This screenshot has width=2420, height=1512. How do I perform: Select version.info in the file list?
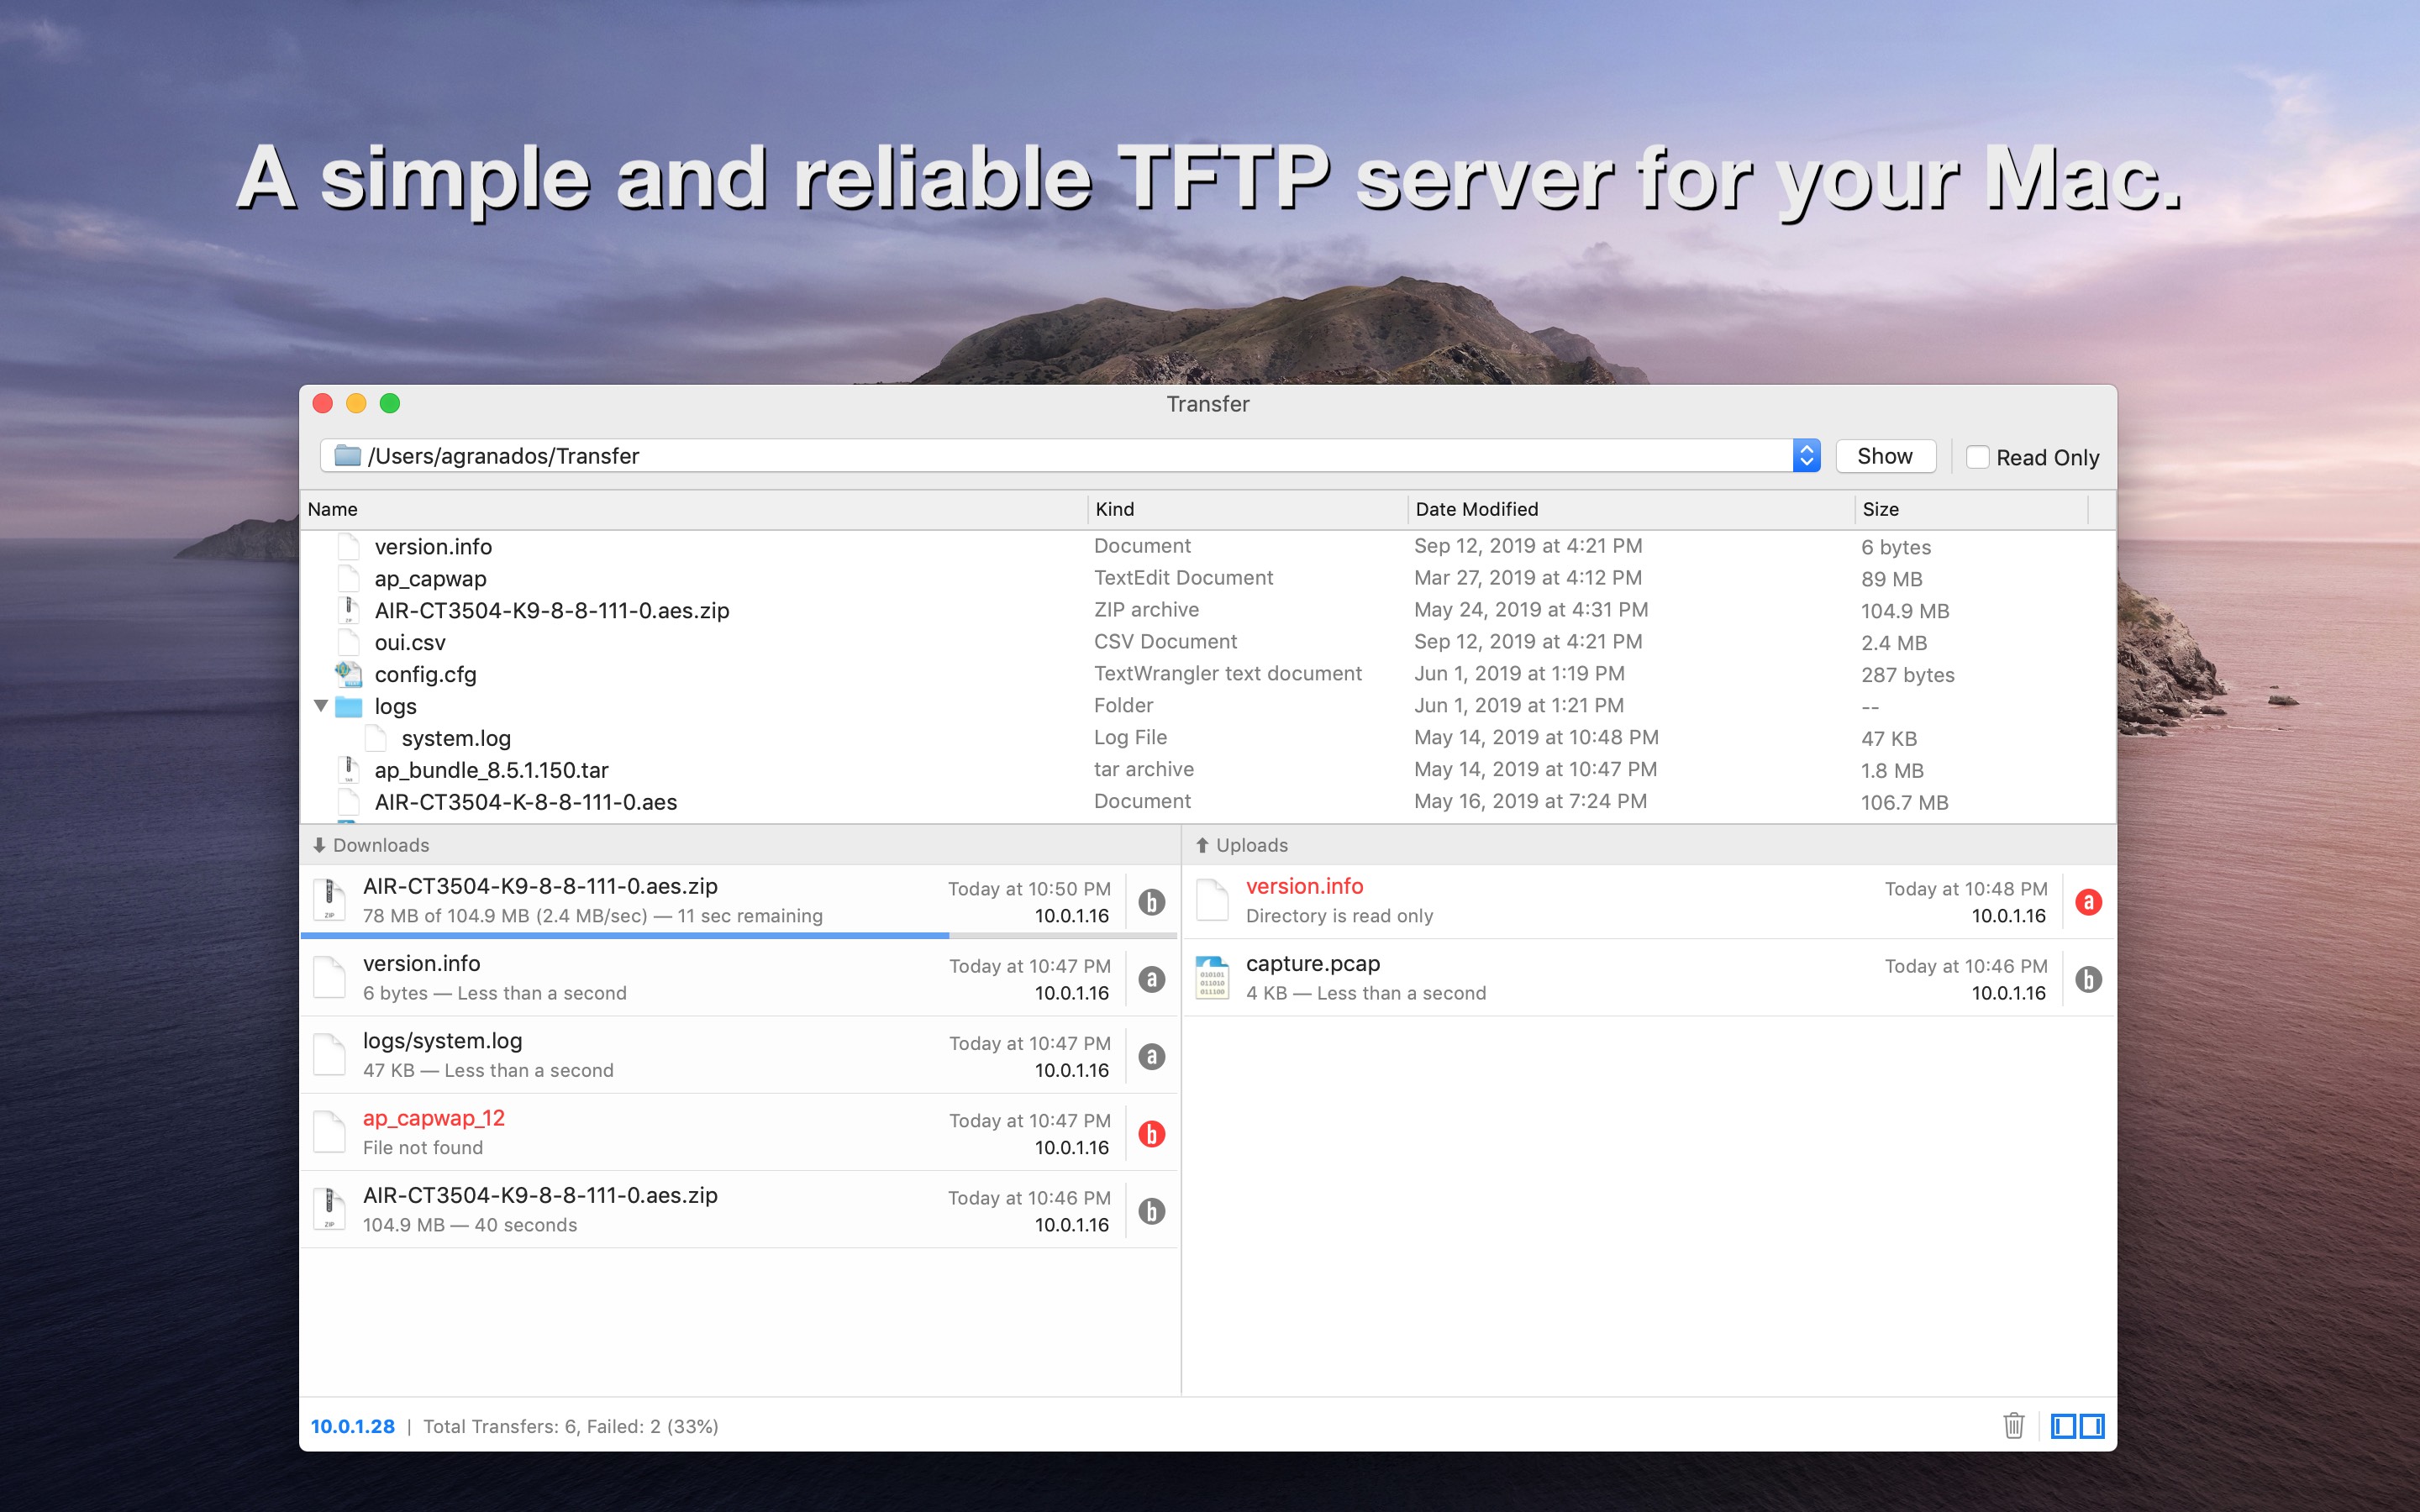(433, 547)
